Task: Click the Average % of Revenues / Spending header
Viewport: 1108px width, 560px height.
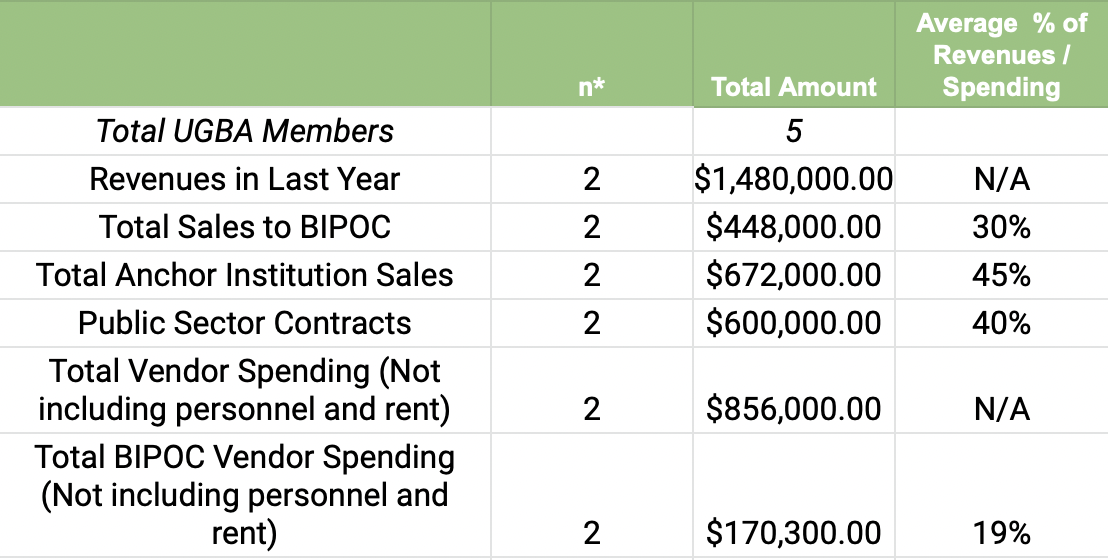Action: coord(1001,54)
